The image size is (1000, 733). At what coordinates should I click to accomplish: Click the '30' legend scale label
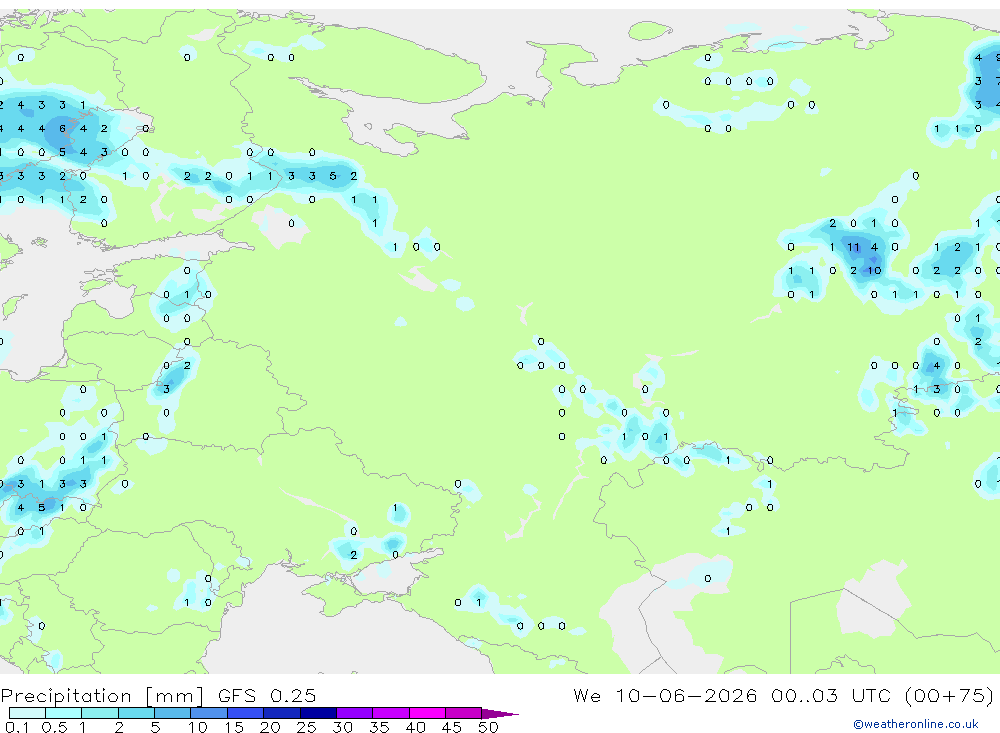(x=342, y=727)
